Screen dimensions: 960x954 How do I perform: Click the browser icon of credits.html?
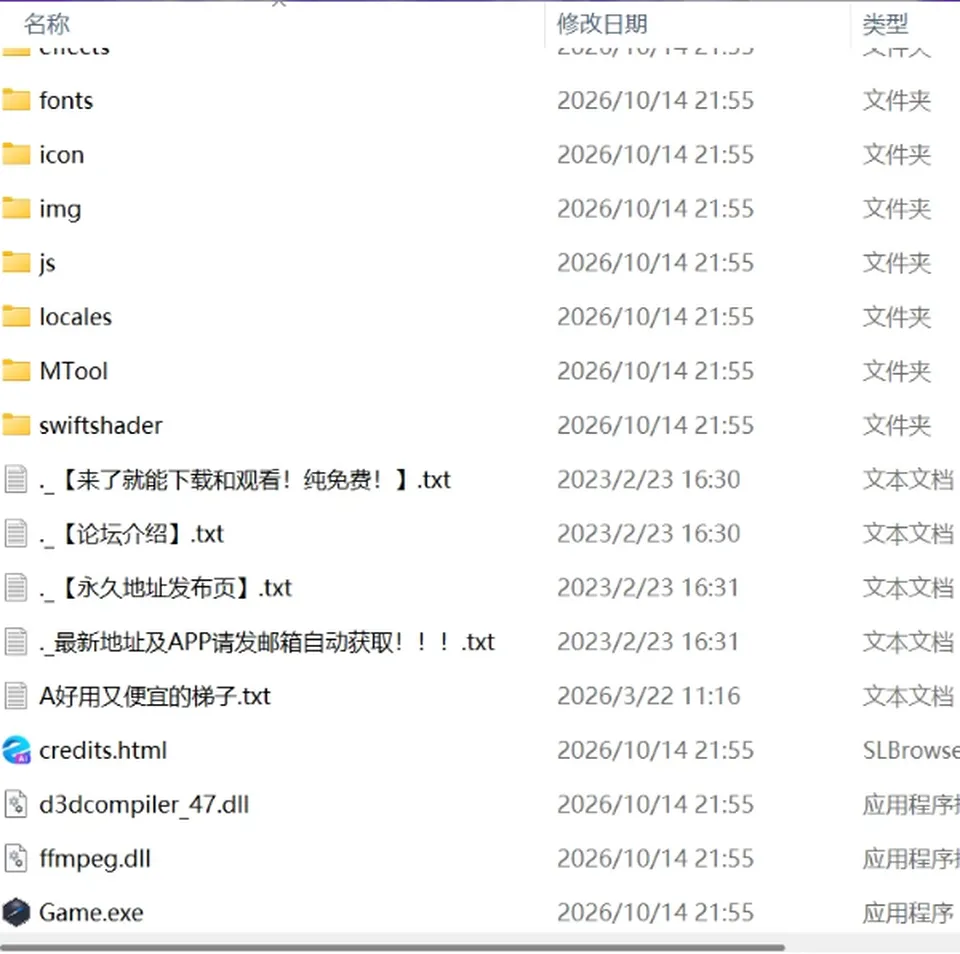[16, 750]
